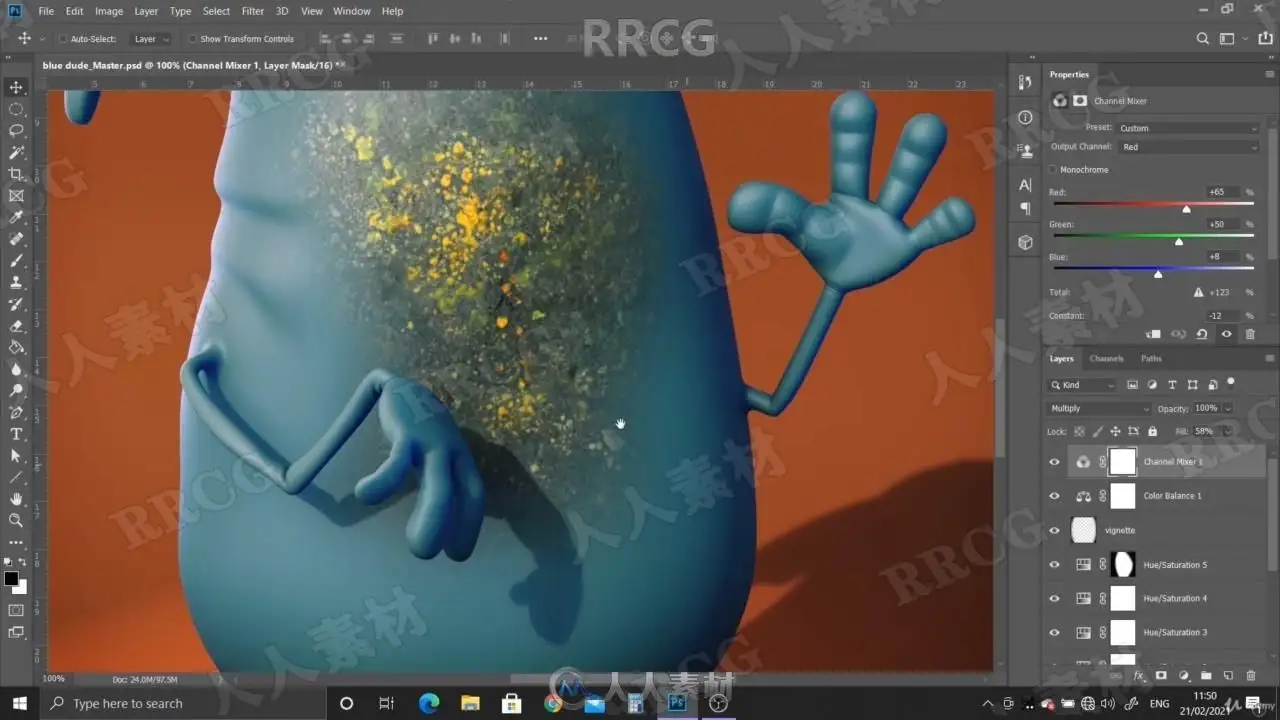Open the Output Channel dropdown
1280x720 pixels.
point(1189,147)
